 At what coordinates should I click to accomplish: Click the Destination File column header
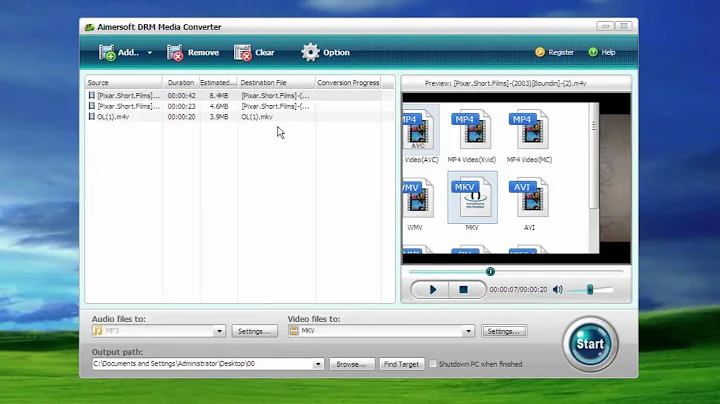[x=276, y=83]
